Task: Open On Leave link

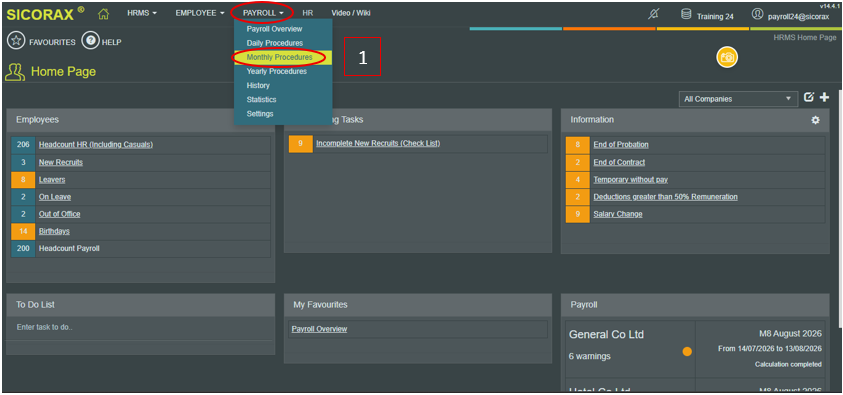Action: point(55,197)
